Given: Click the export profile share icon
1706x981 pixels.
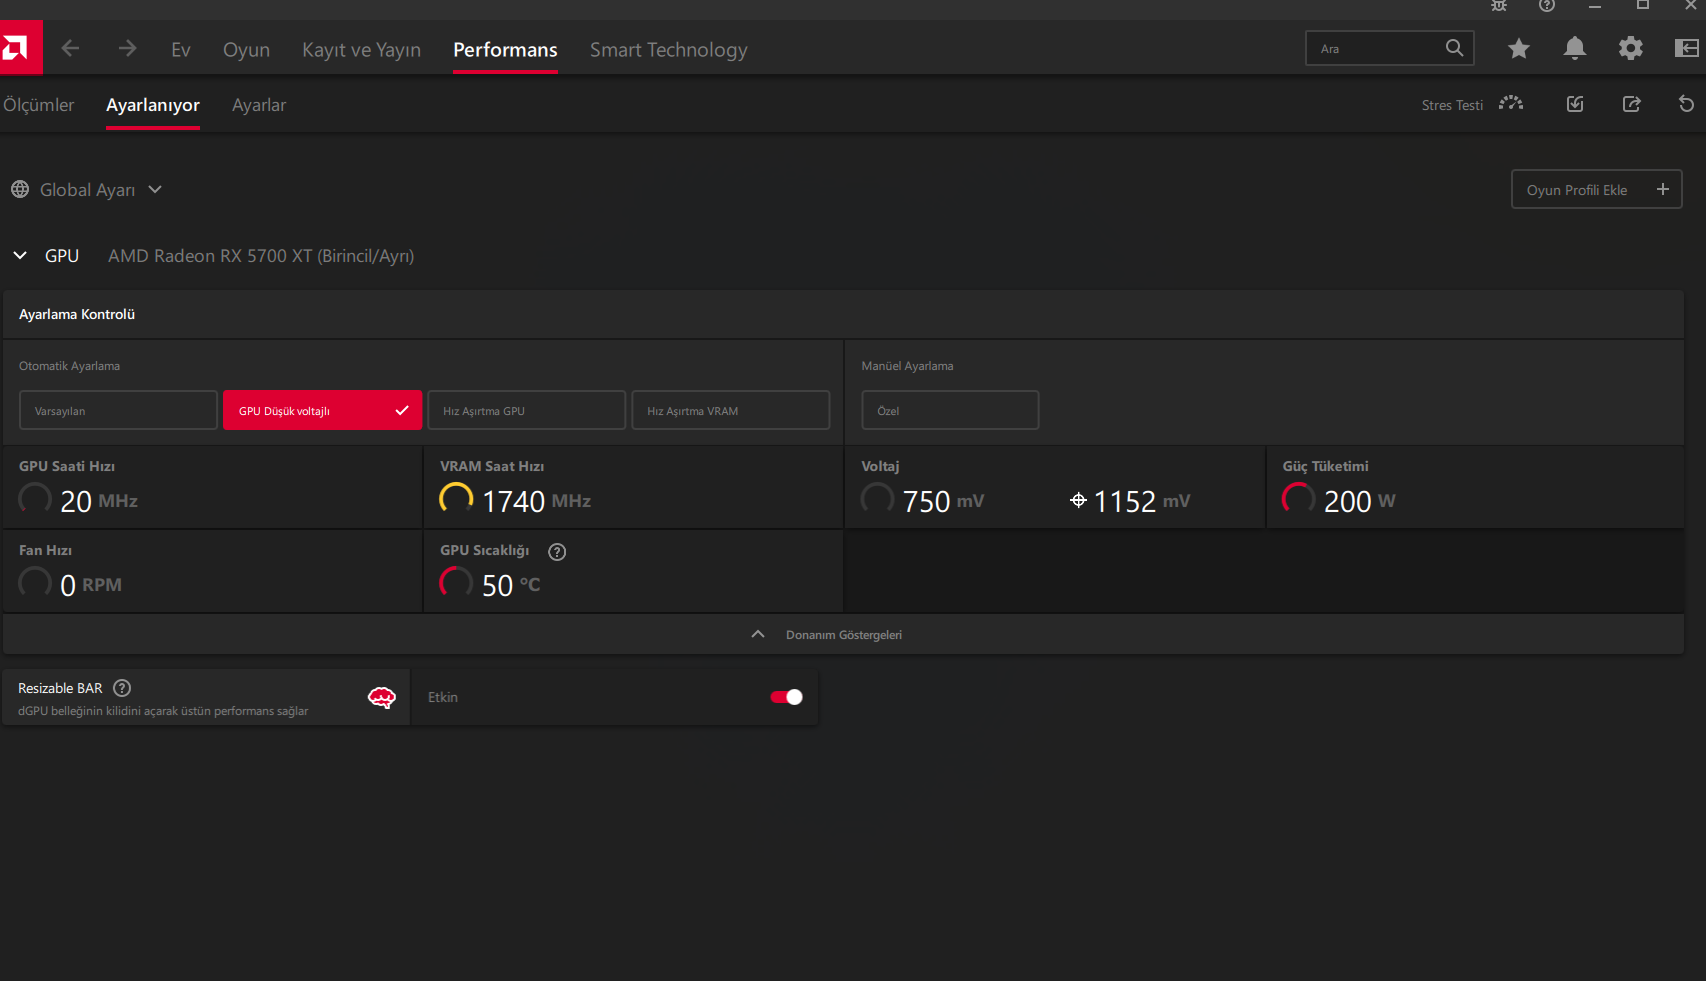Looking at the screenshot, I should point(1631,104).
